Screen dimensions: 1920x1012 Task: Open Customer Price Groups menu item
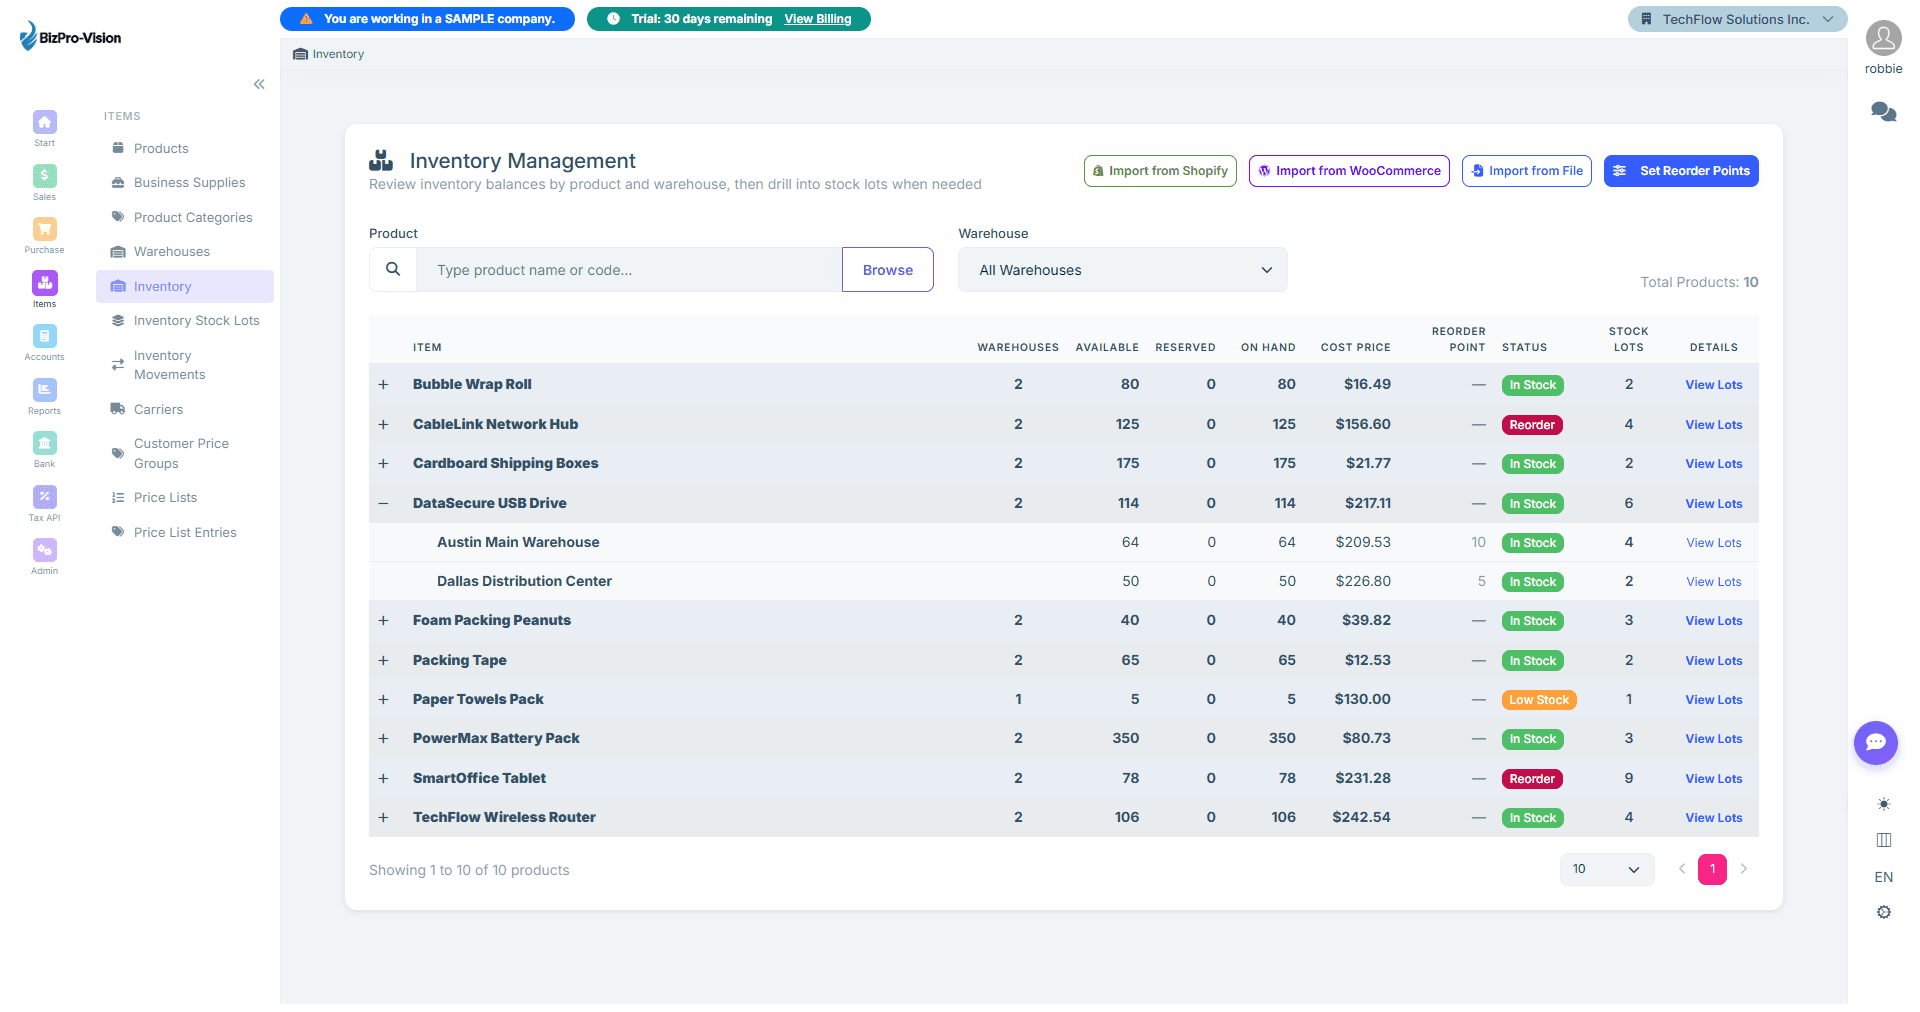pyautogui.click(x=185, y=453)
